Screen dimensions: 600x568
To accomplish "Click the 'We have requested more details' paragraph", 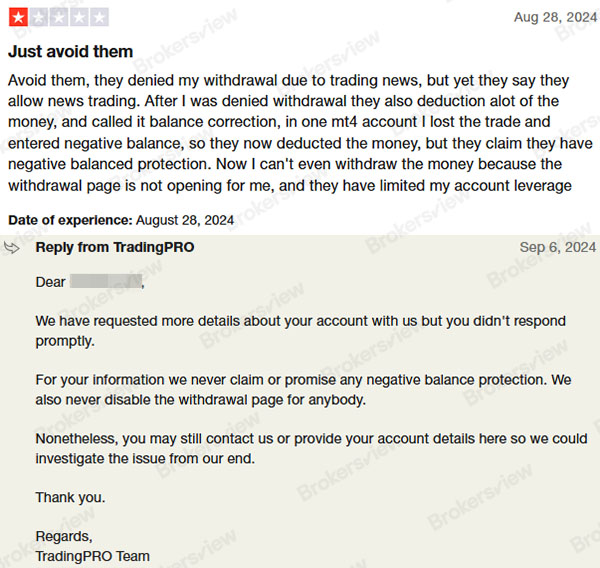I will [300, 331].
